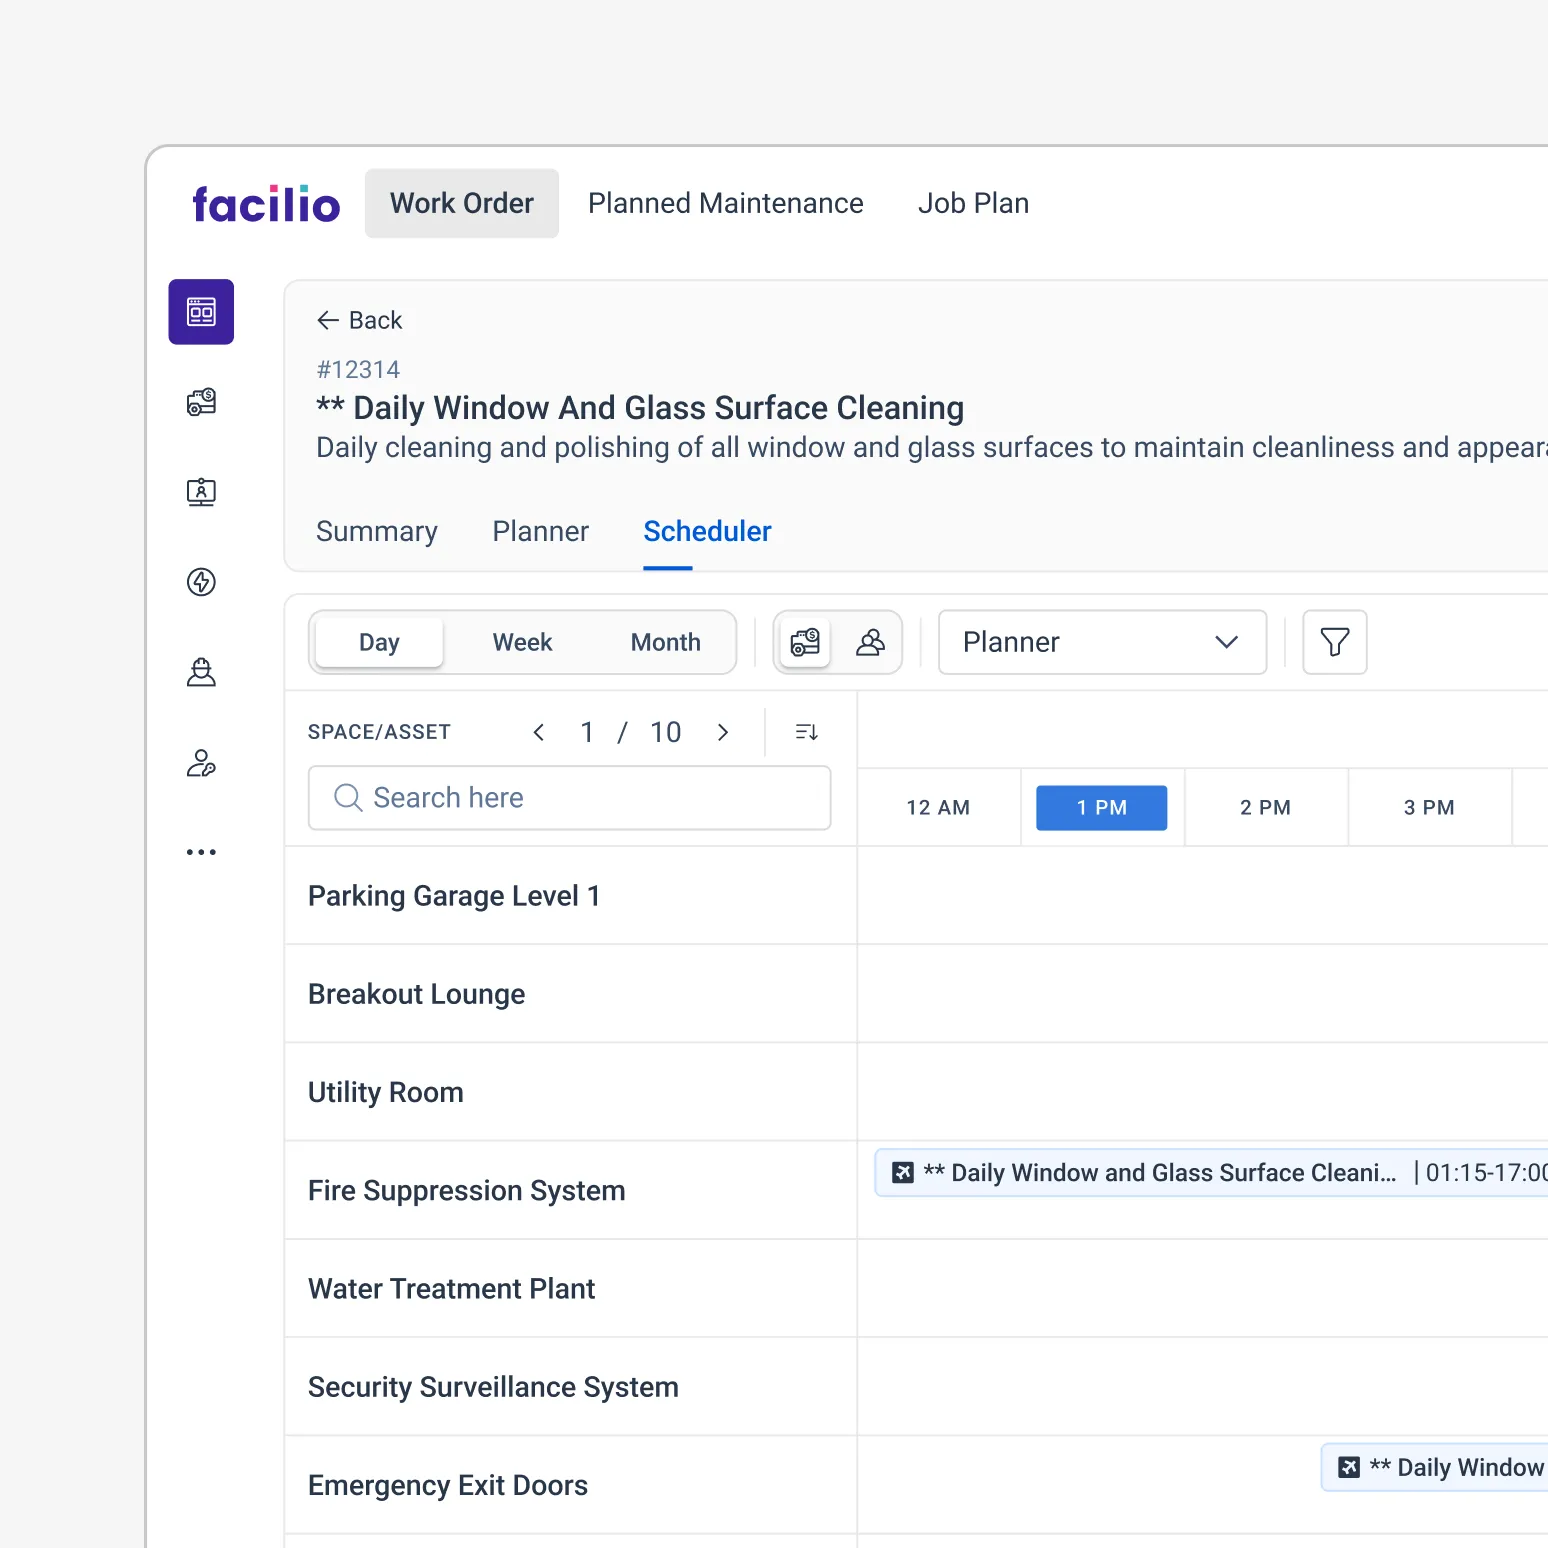Open the Planner dropdown

coord(1101,642)
